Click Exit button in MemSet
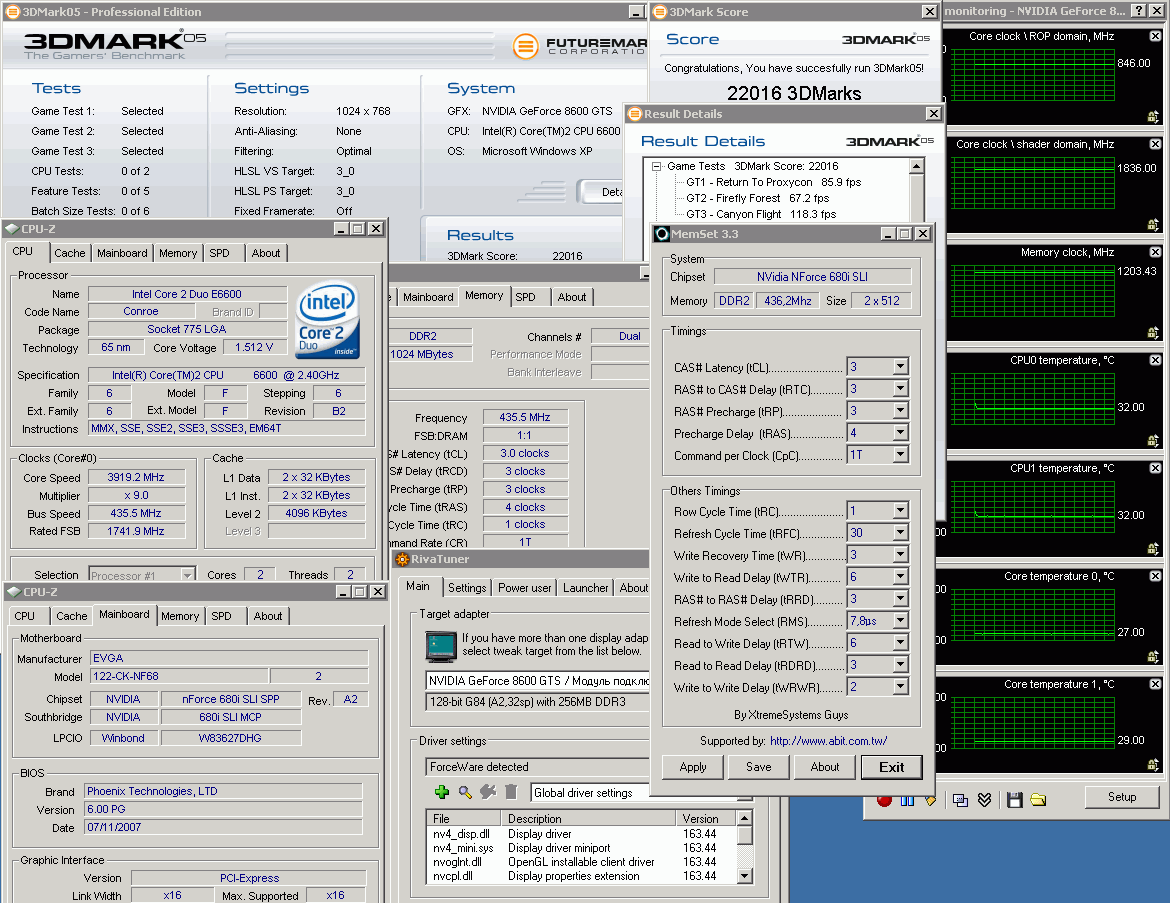 coord(892,766)
